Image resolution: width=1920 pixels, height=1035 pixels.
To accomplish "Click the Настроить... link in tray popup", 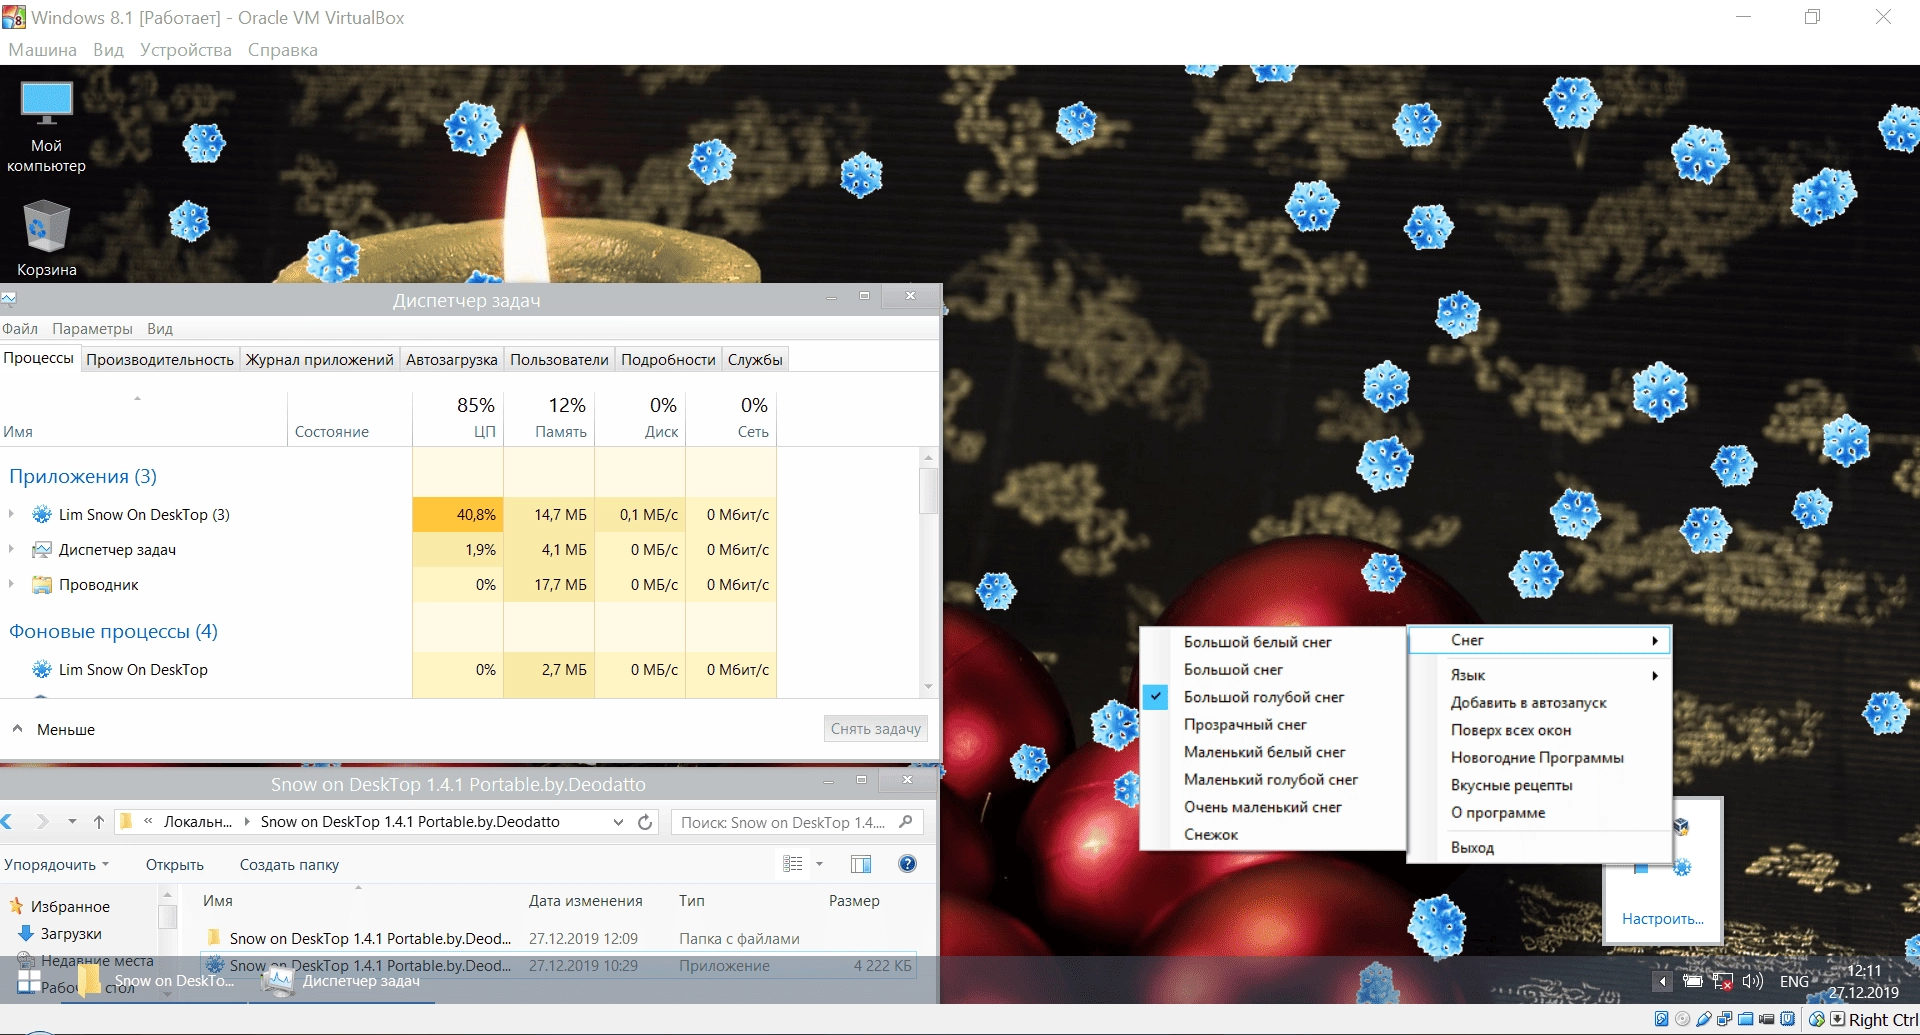I will pyautogui.click(x=1662, y=918).
